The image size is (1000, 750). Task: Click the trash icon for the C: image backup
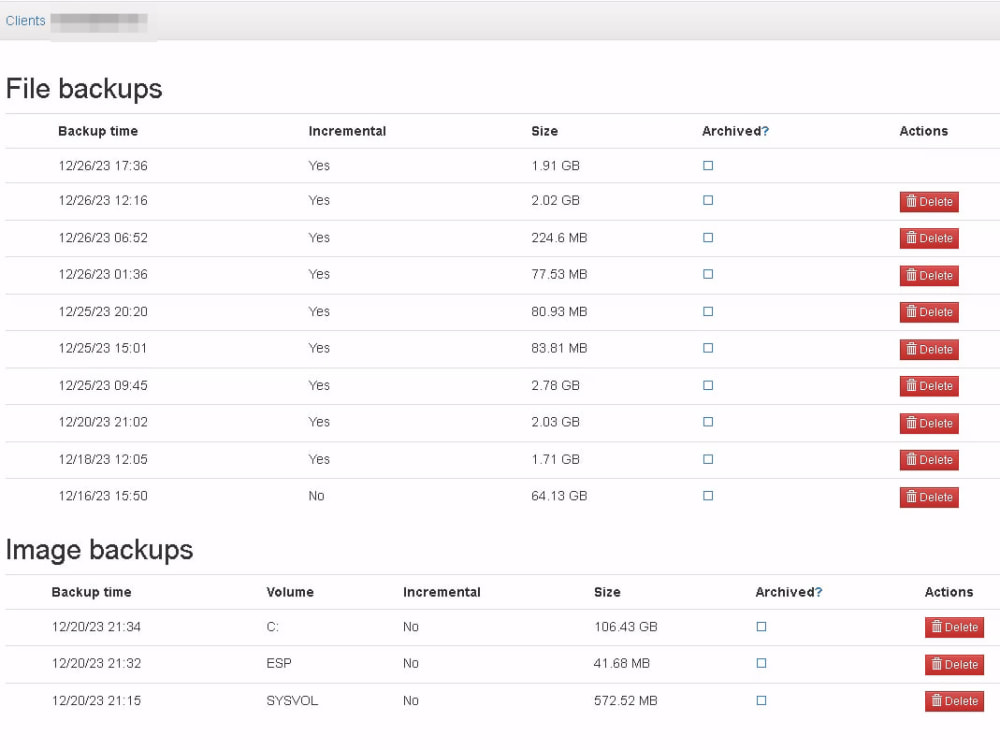[x=936, y=627]
